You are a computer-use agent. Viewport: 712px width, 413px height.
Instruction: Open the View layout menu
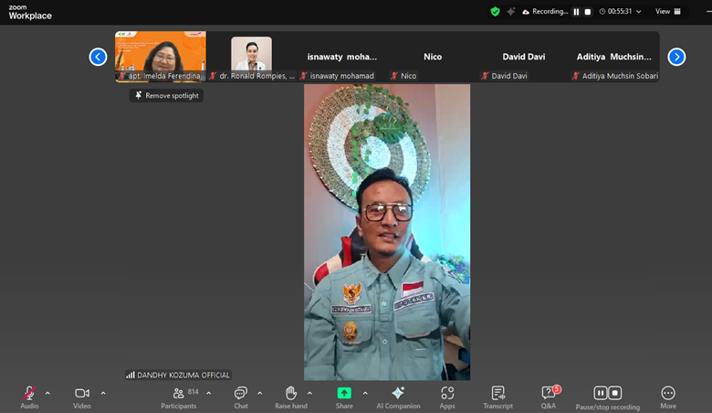click(668, 12)
